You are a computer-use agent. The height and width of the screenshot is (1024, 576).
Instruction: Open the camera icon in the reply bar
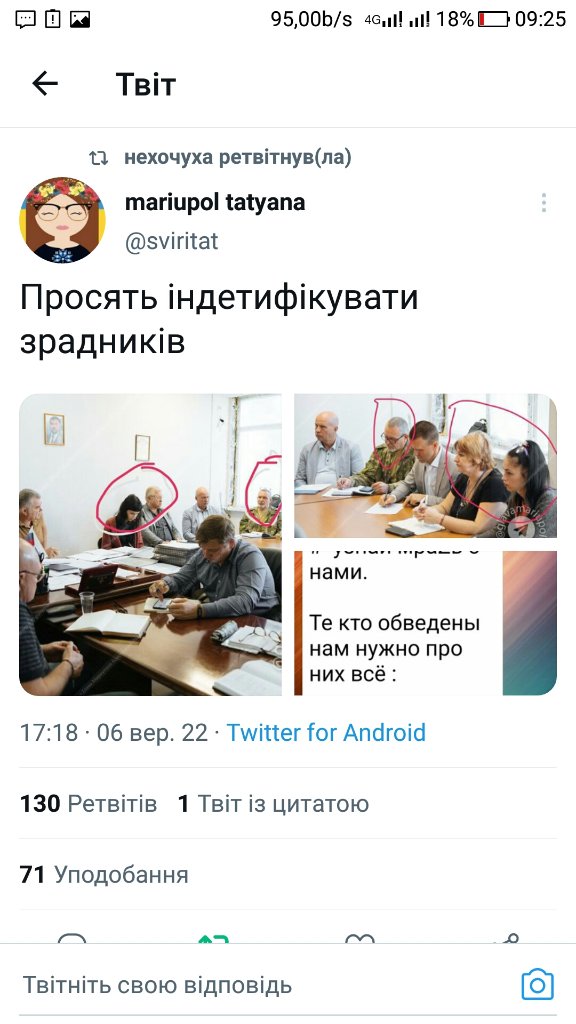tap(537, 984)
